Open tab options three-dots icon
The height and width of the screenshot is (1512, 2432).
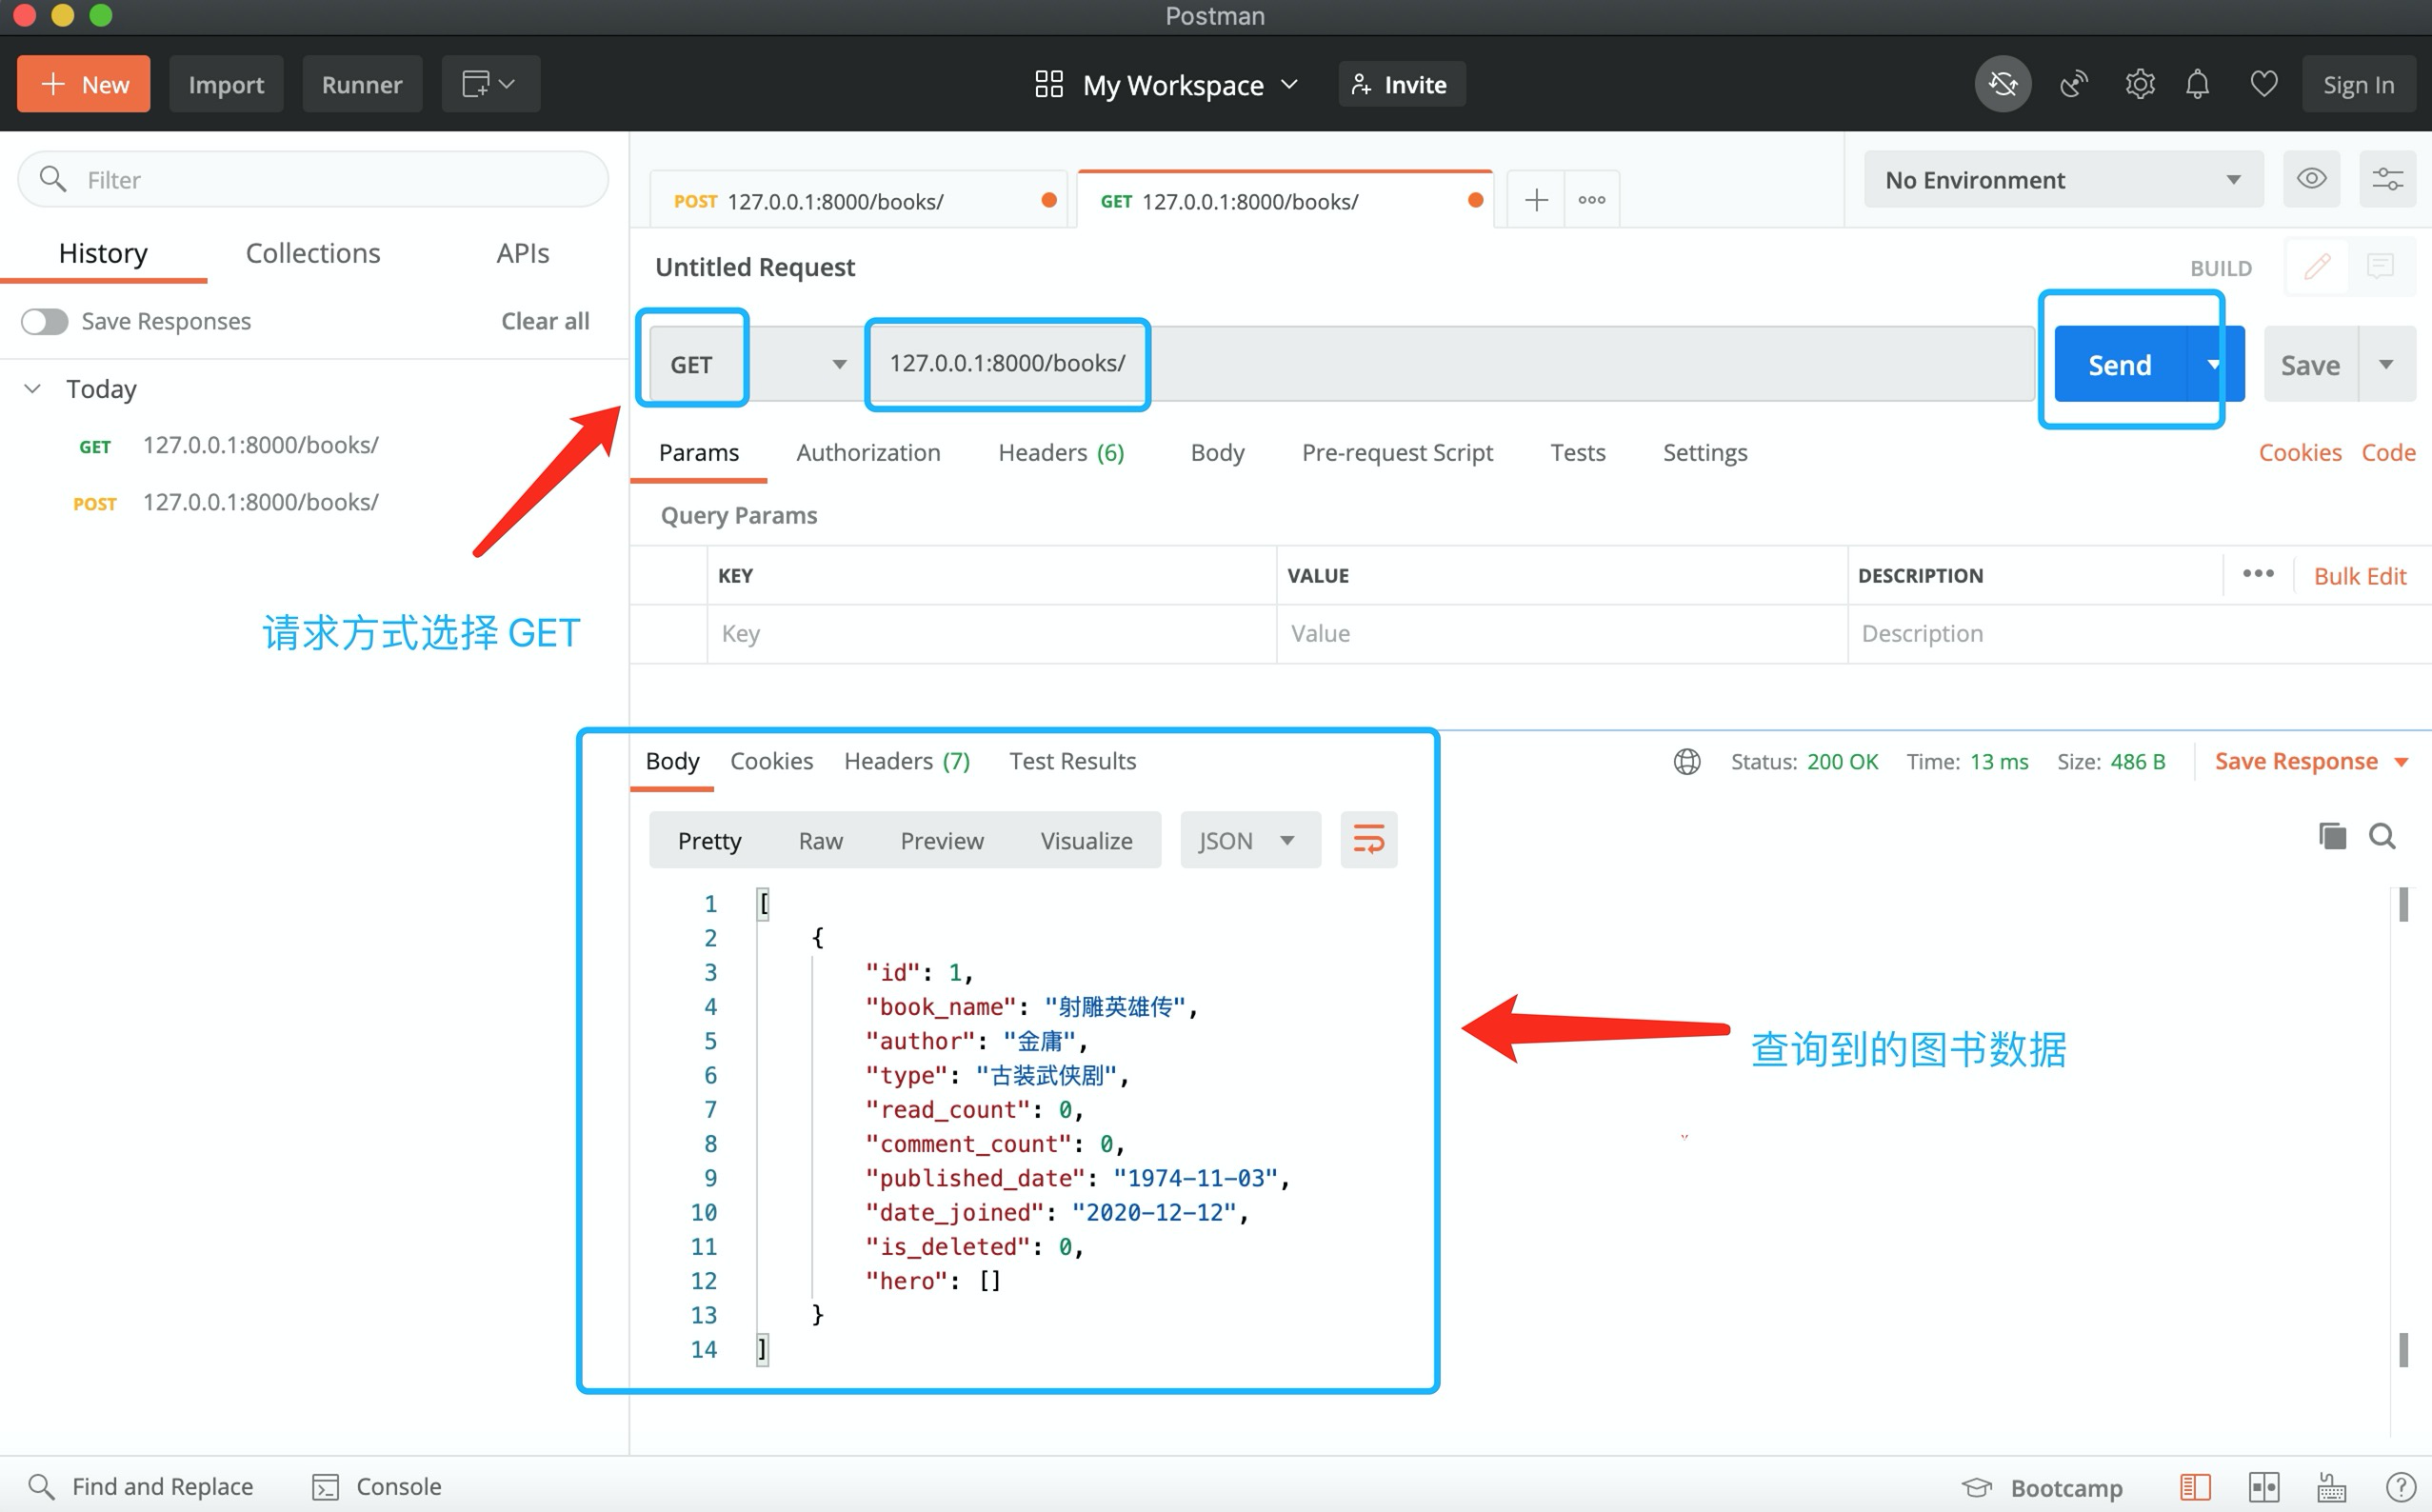[1591, 200]
